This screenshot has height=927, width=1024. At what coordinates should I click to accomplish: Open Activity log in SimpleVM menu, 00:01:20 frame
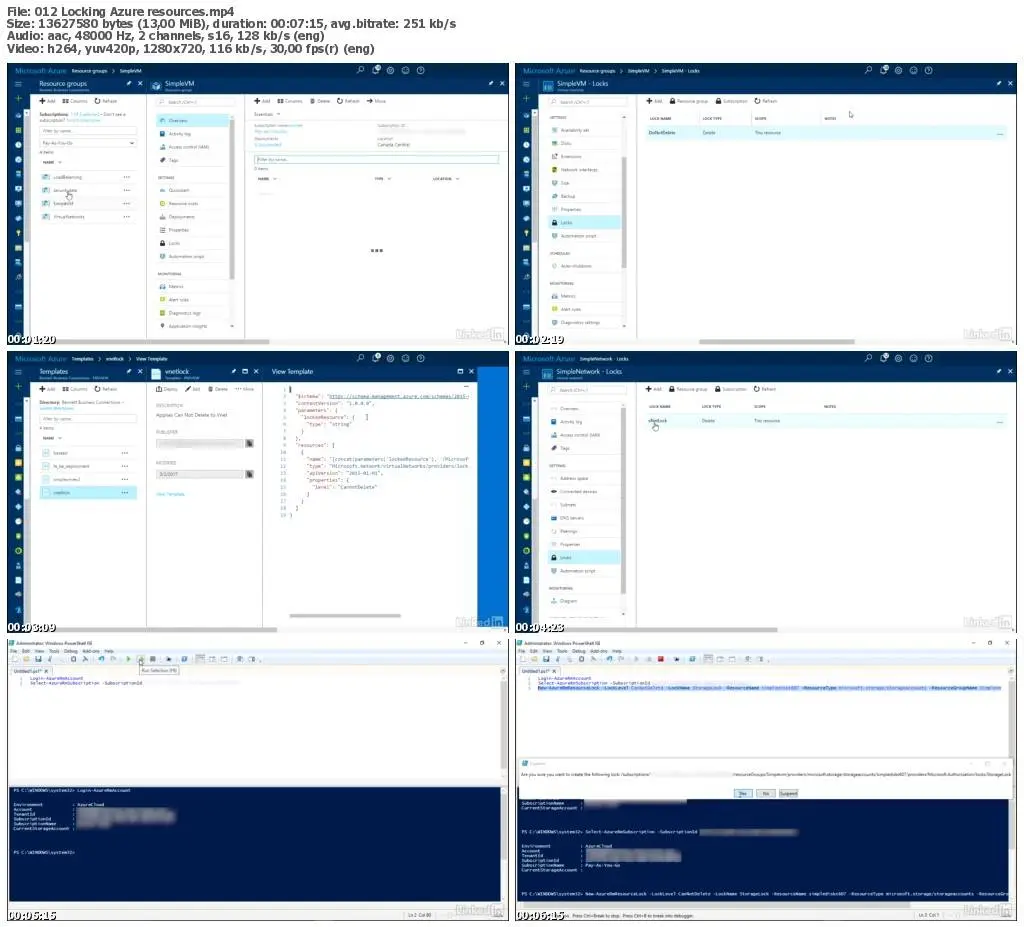point(176,134)
